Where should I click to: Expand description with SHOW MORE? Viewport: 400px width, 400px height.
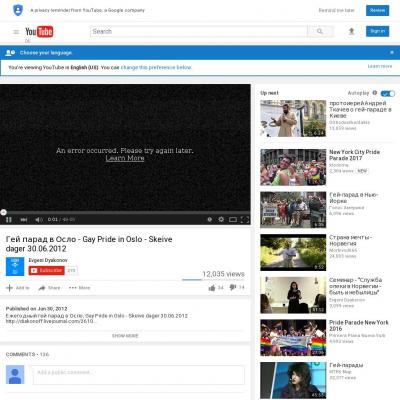(125, 336)
